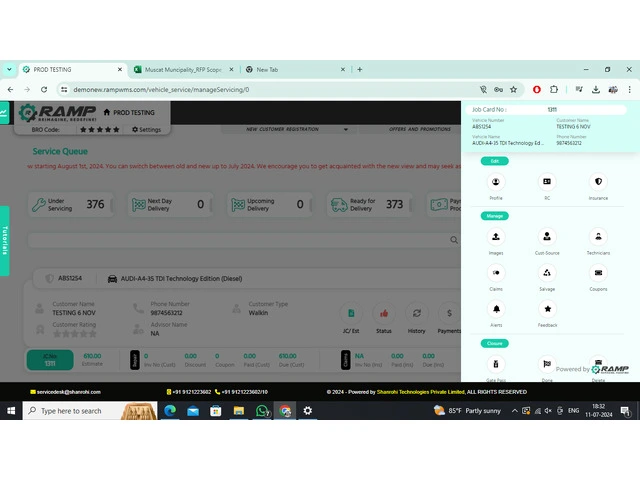
Task: Open the Insurance shield icon
Action: tap(598, 182)
